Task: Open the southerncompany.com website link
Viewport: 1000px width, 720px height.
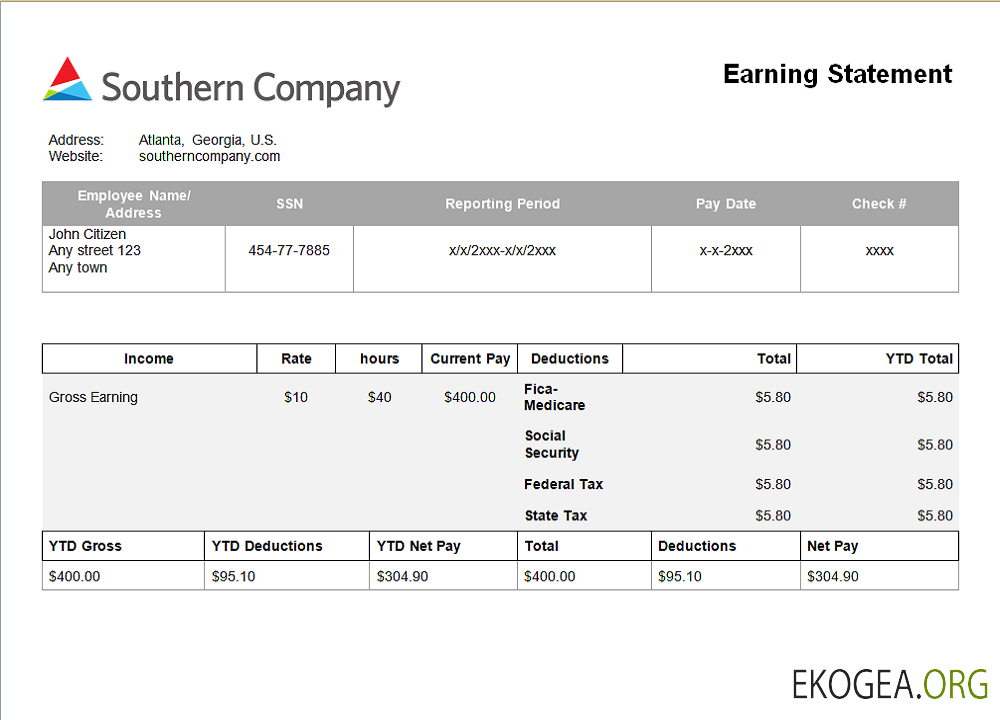Action: point(209,156)
